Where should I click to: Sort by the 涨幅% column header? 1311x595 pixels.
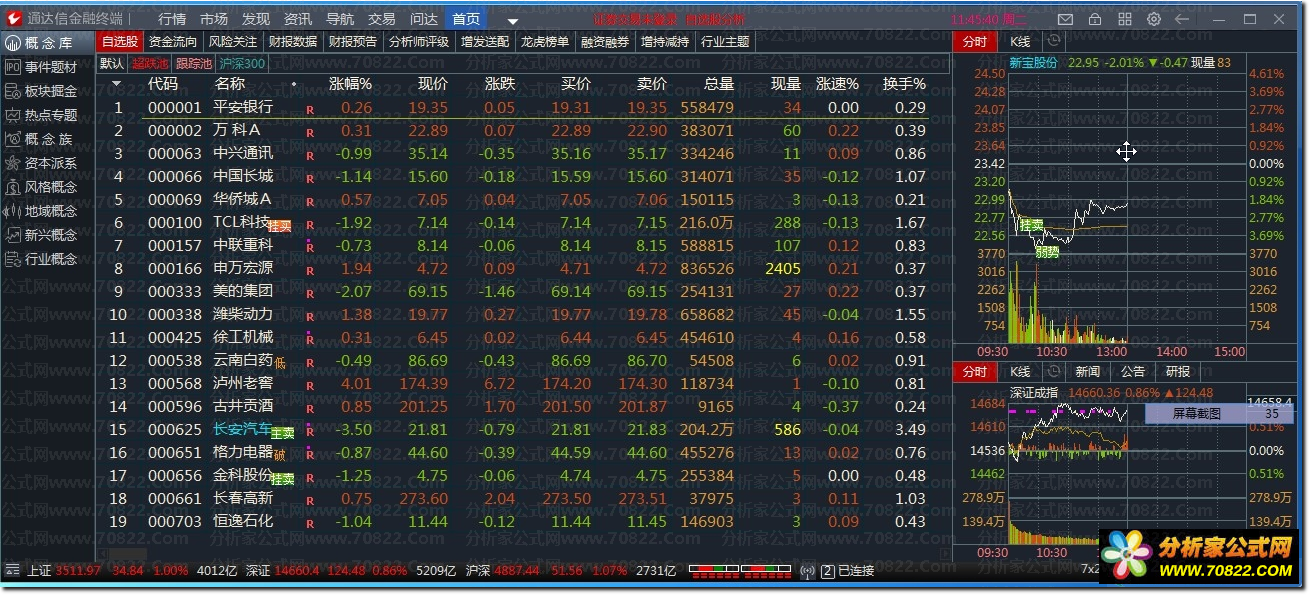click(x=350, y=84)
